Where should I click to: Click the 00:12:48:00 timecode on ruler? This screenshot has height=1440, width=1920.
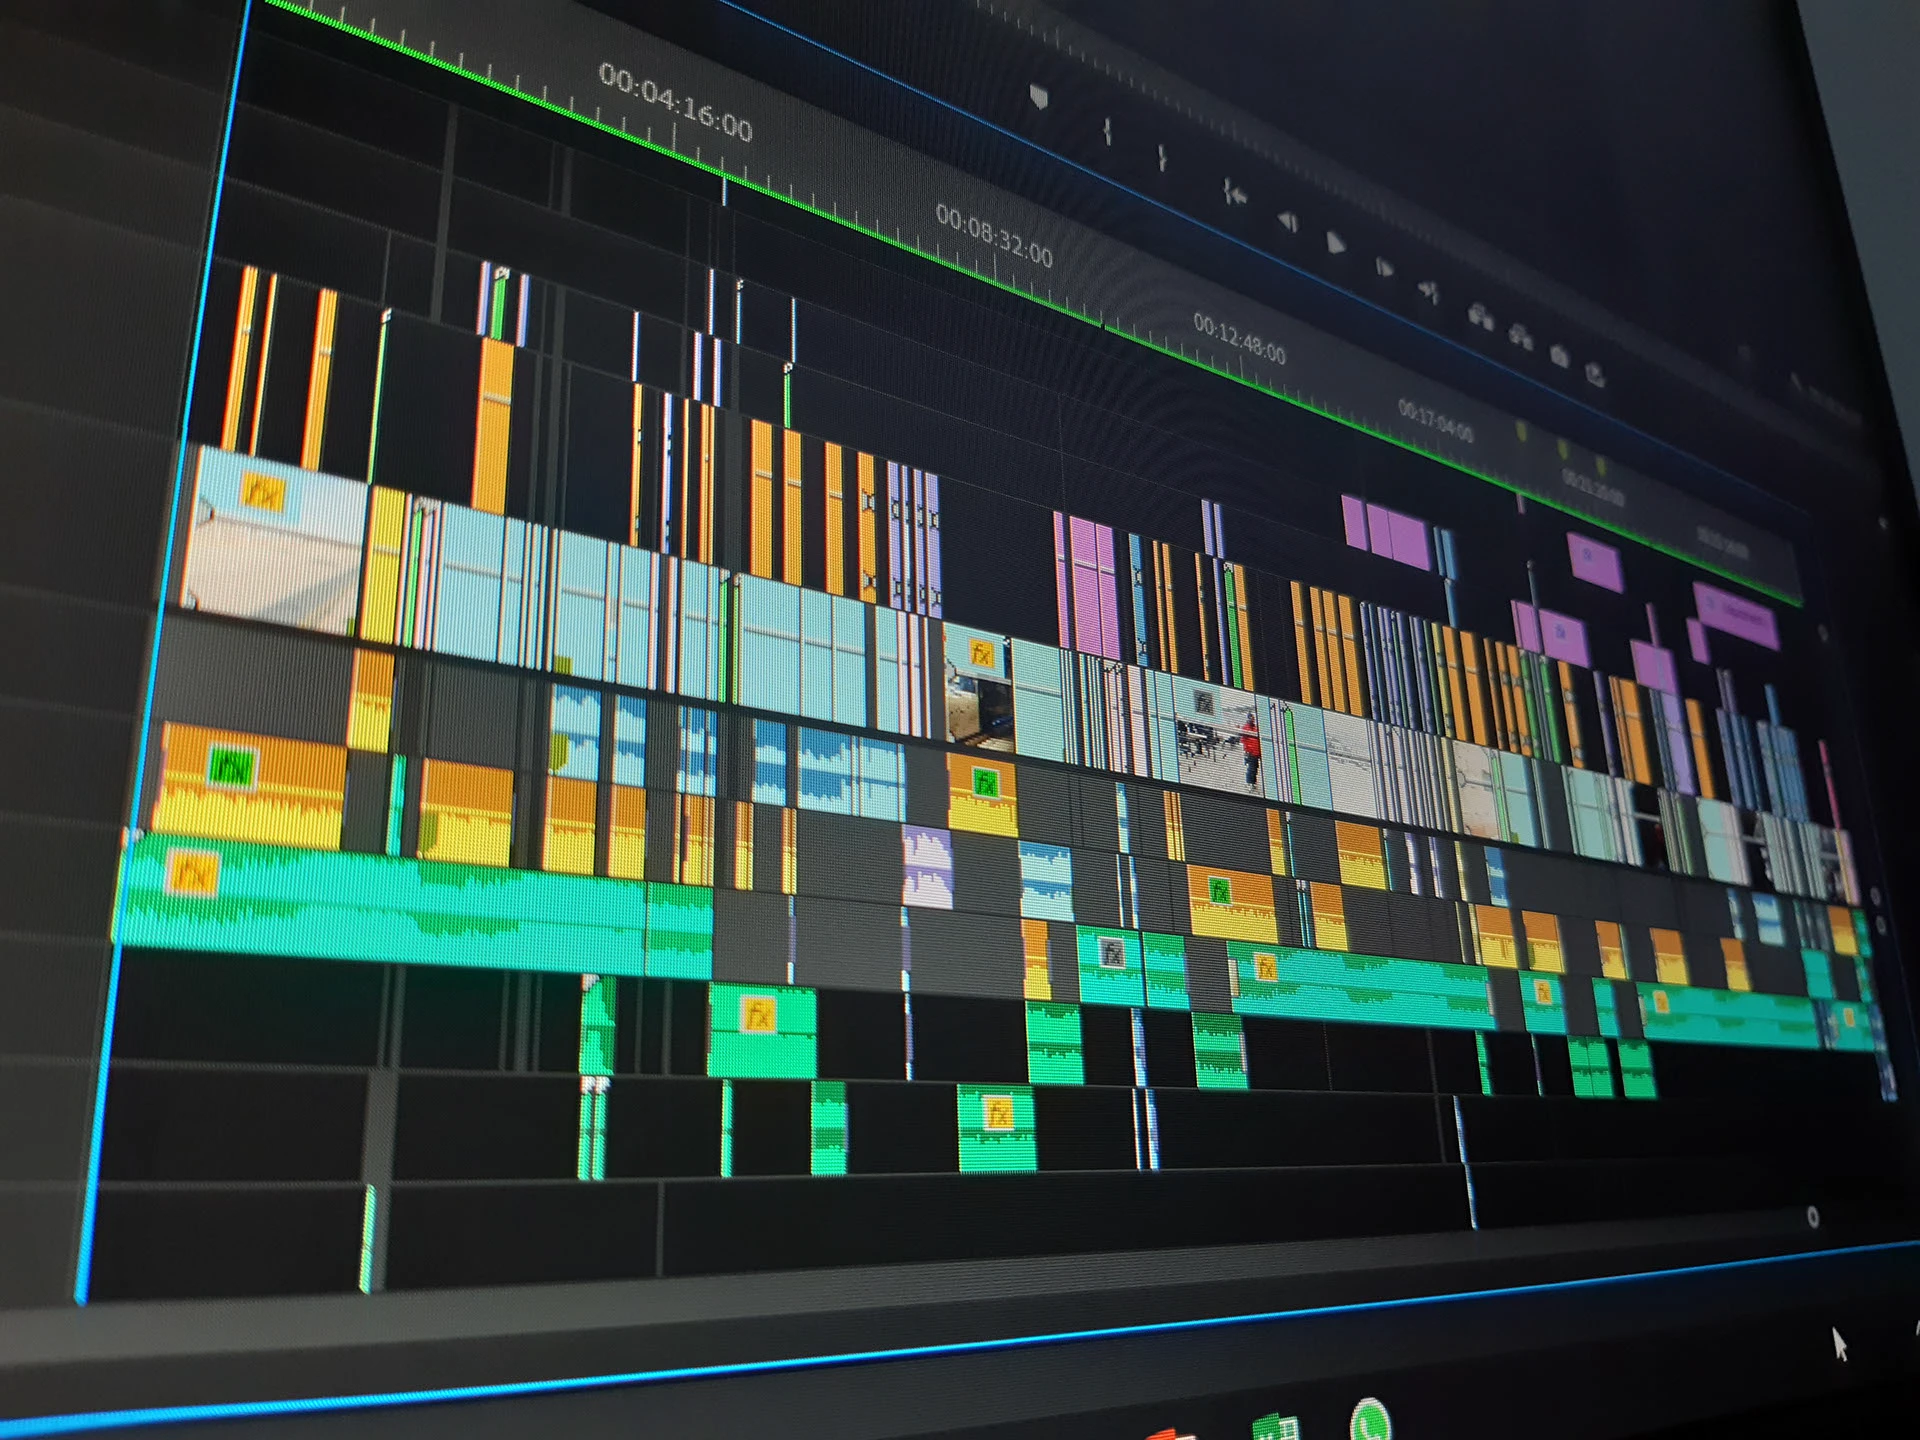pos(1239,338)
